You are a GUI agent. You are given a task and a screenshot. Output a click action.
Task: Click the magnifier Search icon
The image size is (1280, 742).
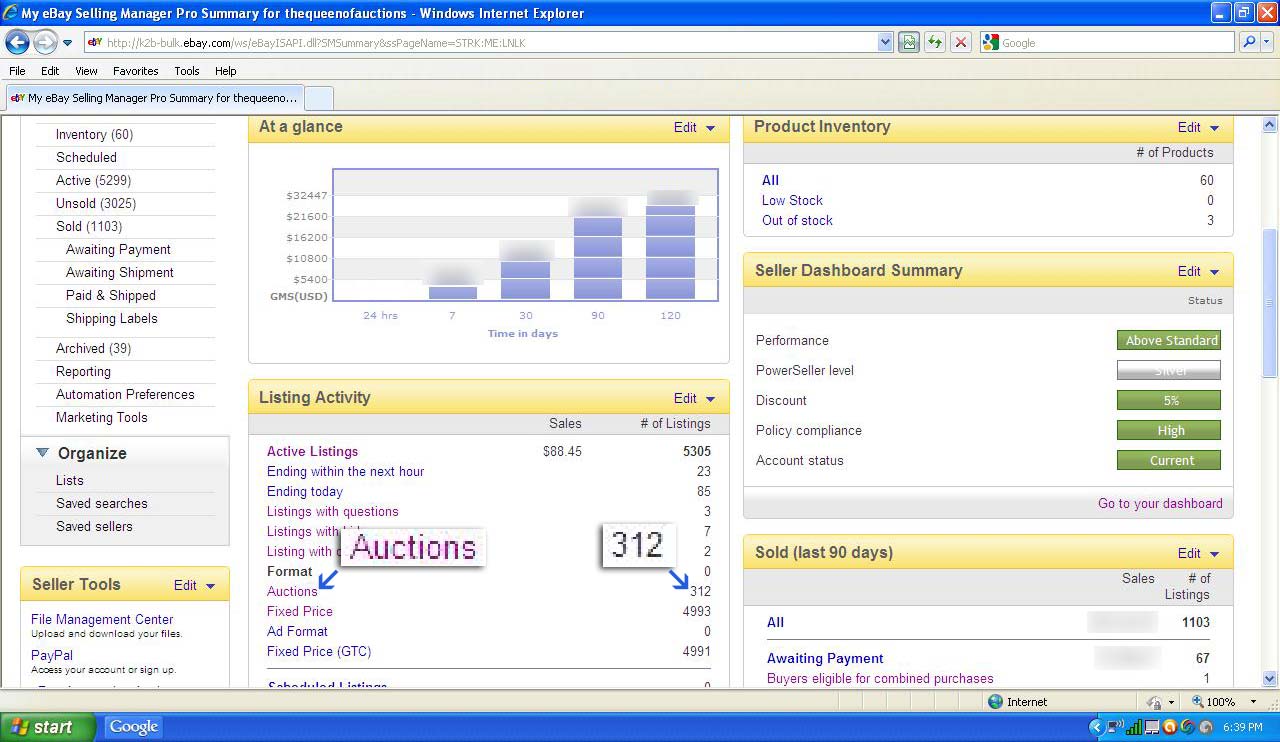(1248, 43)
